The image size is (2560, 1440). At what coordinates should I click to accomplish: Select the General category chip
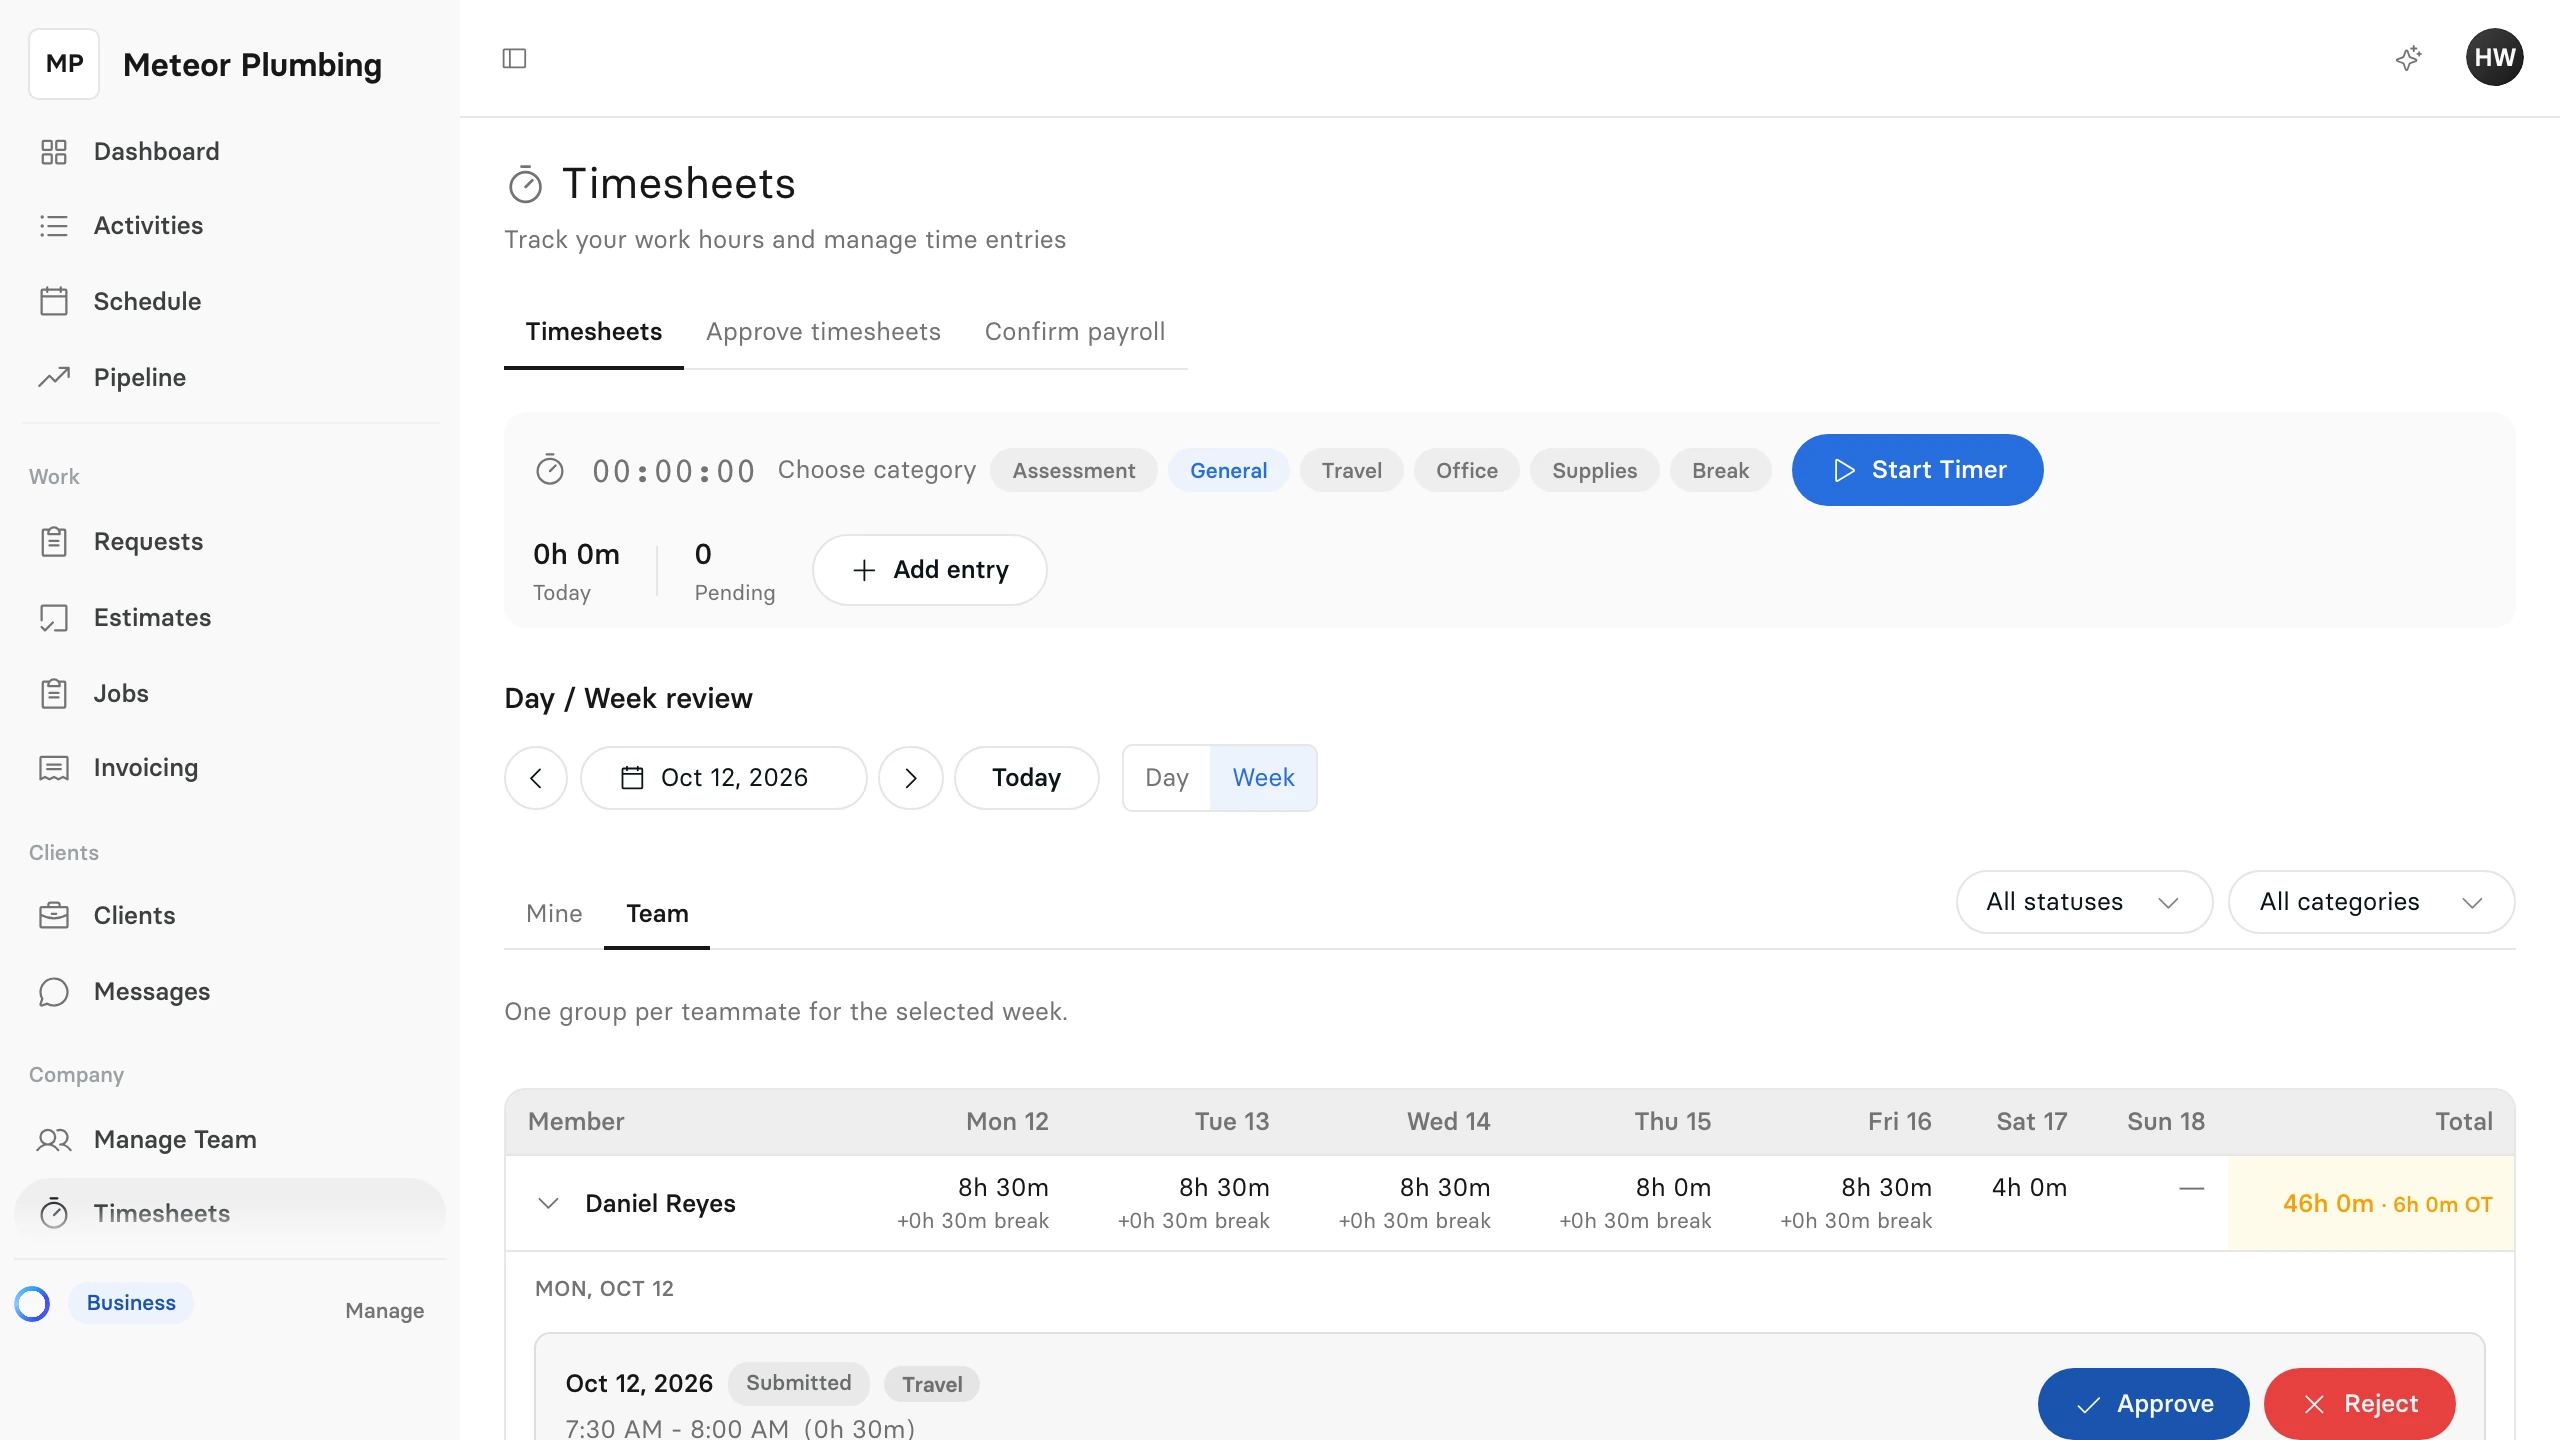[x=1228, y=470]
